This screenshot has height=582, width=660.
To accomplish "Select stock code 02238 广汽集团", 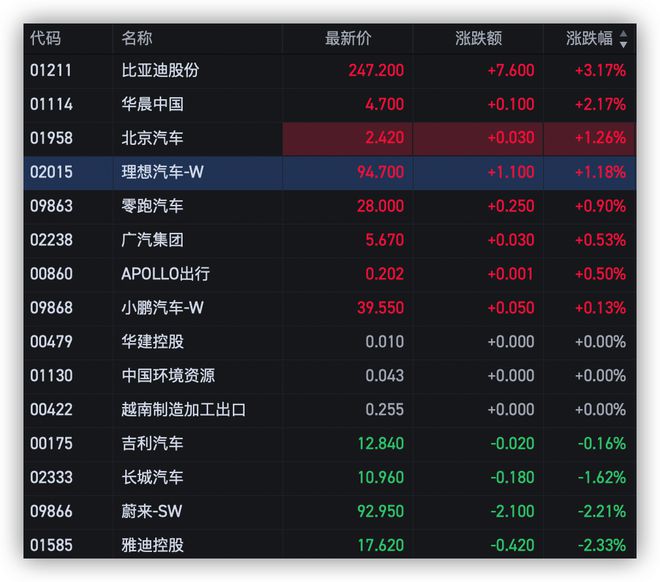I will click(51, 240).
